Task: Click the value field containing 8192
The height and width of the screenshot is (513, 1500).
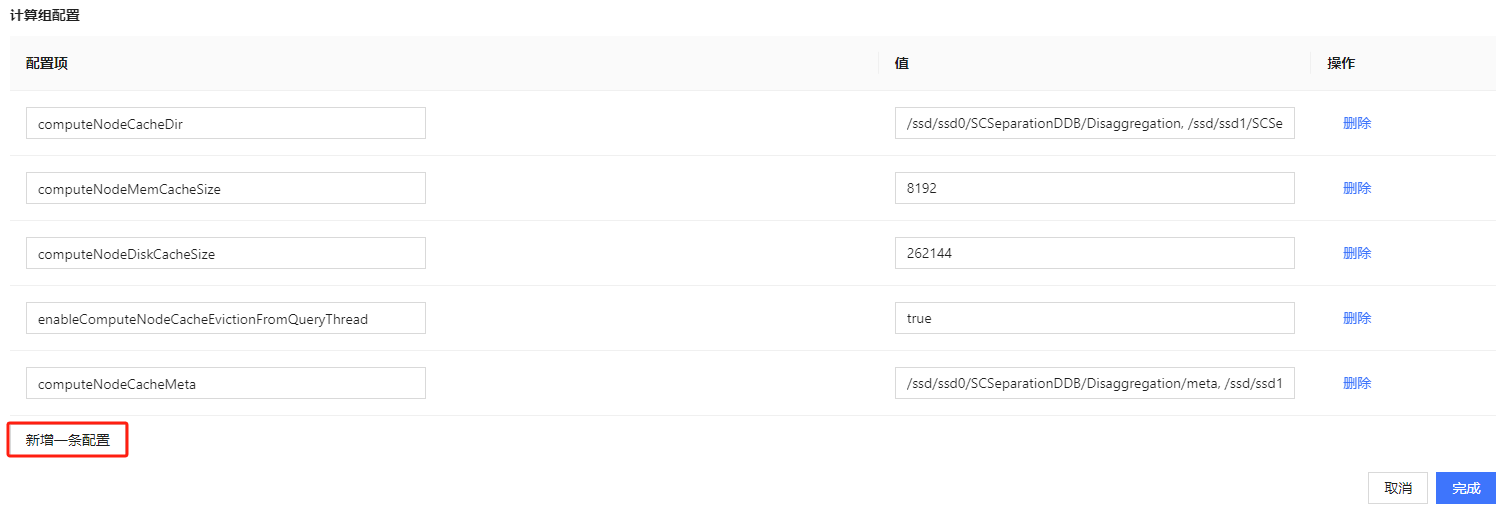Action: click(x=1094, y=188)
